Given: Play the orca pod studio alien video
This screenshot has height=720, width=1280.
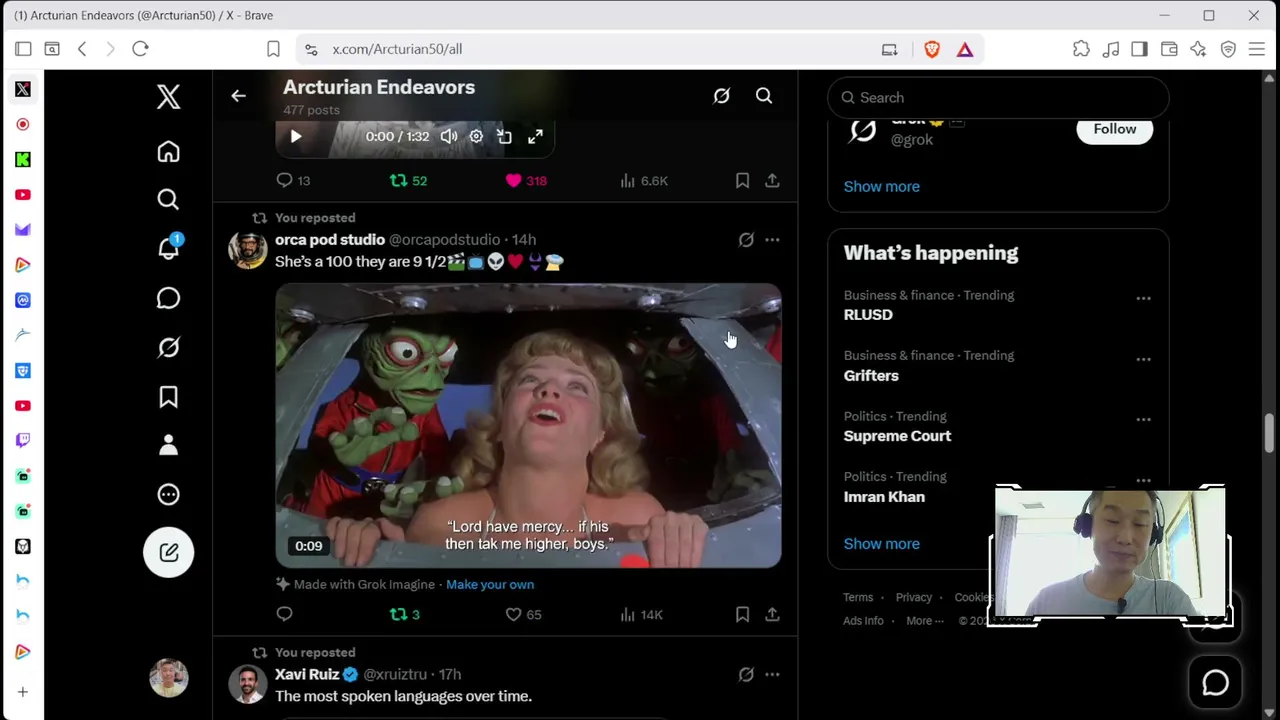Looking at the screenshot, I should tap(528, 426).
